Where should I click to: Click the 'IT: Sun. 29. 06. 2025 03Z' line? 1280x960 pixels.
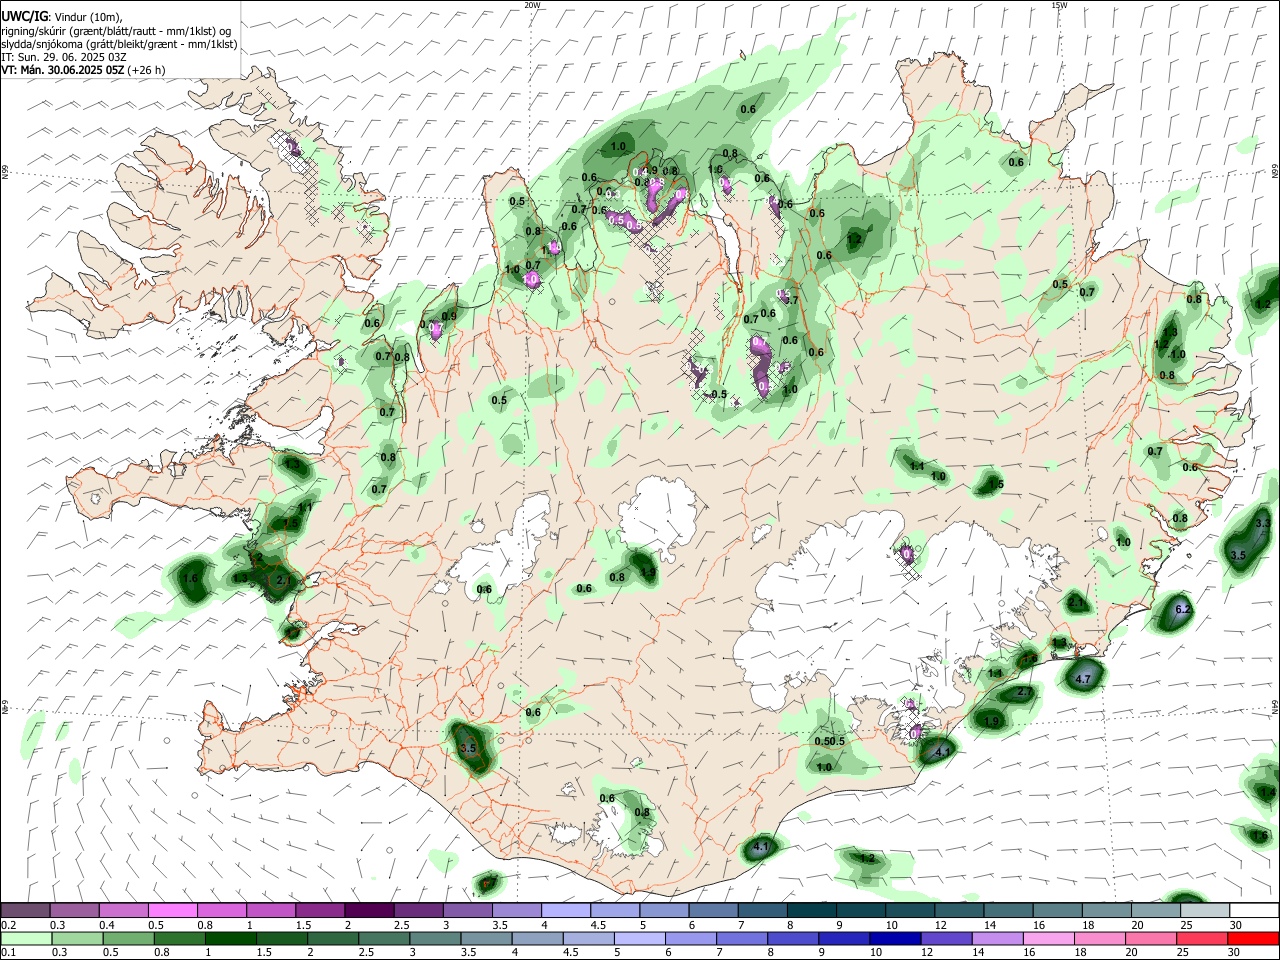(x=64, y=57)
